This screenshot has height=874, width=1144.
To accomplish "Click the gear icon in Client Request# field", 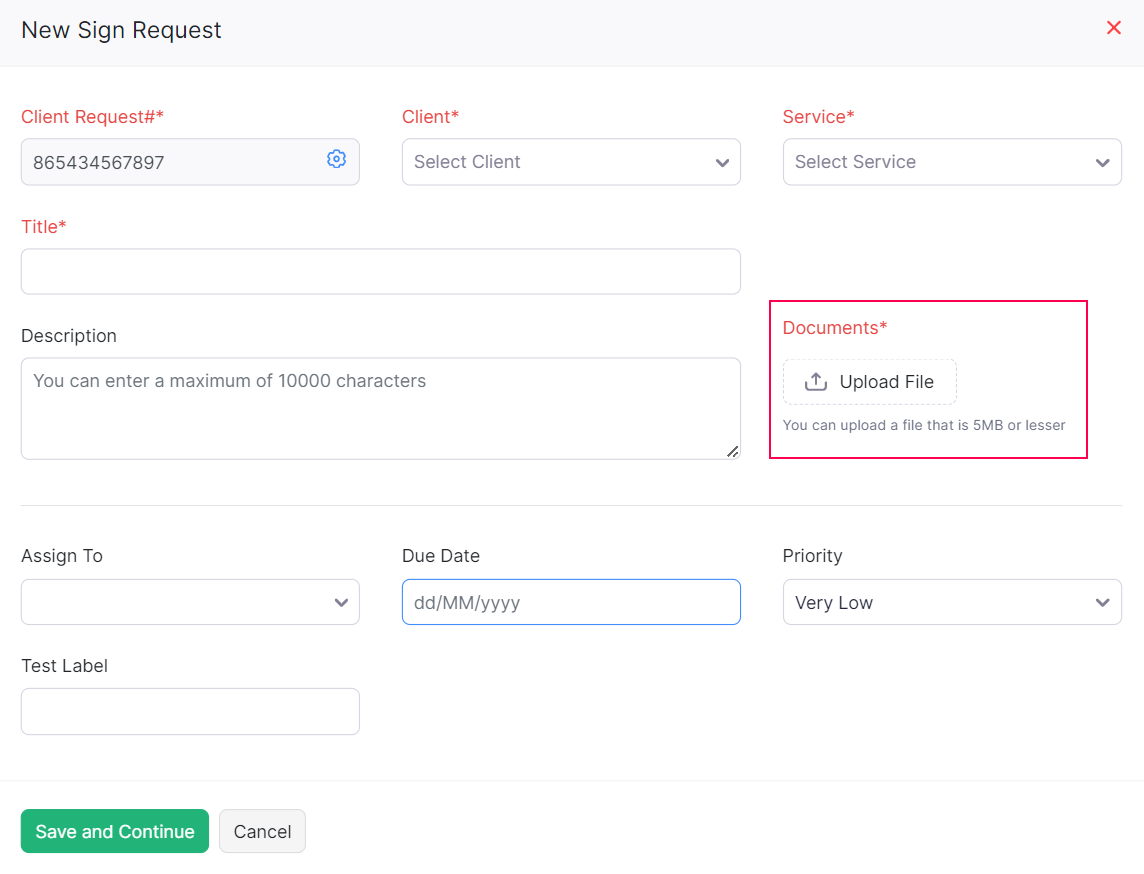I will [336, 159].
